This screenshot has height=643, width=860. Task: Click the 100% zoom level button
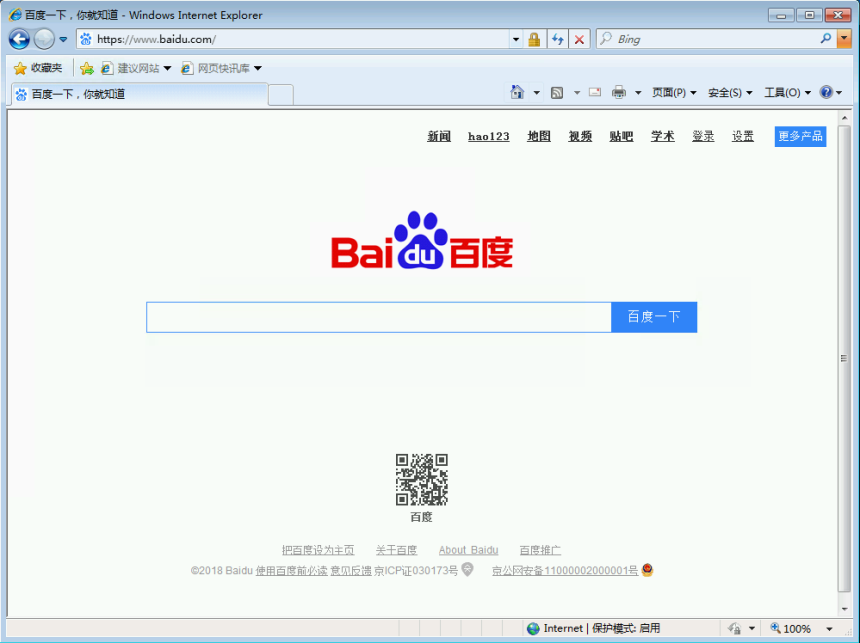pyautogui.click(x=790, y=629)
